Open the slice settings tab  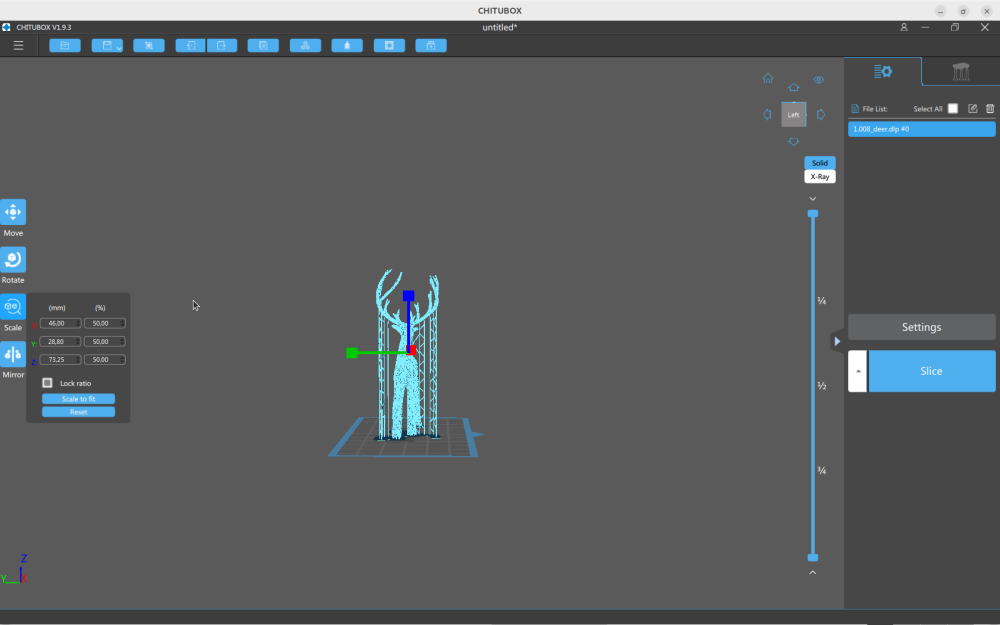(x=883, y=71)
